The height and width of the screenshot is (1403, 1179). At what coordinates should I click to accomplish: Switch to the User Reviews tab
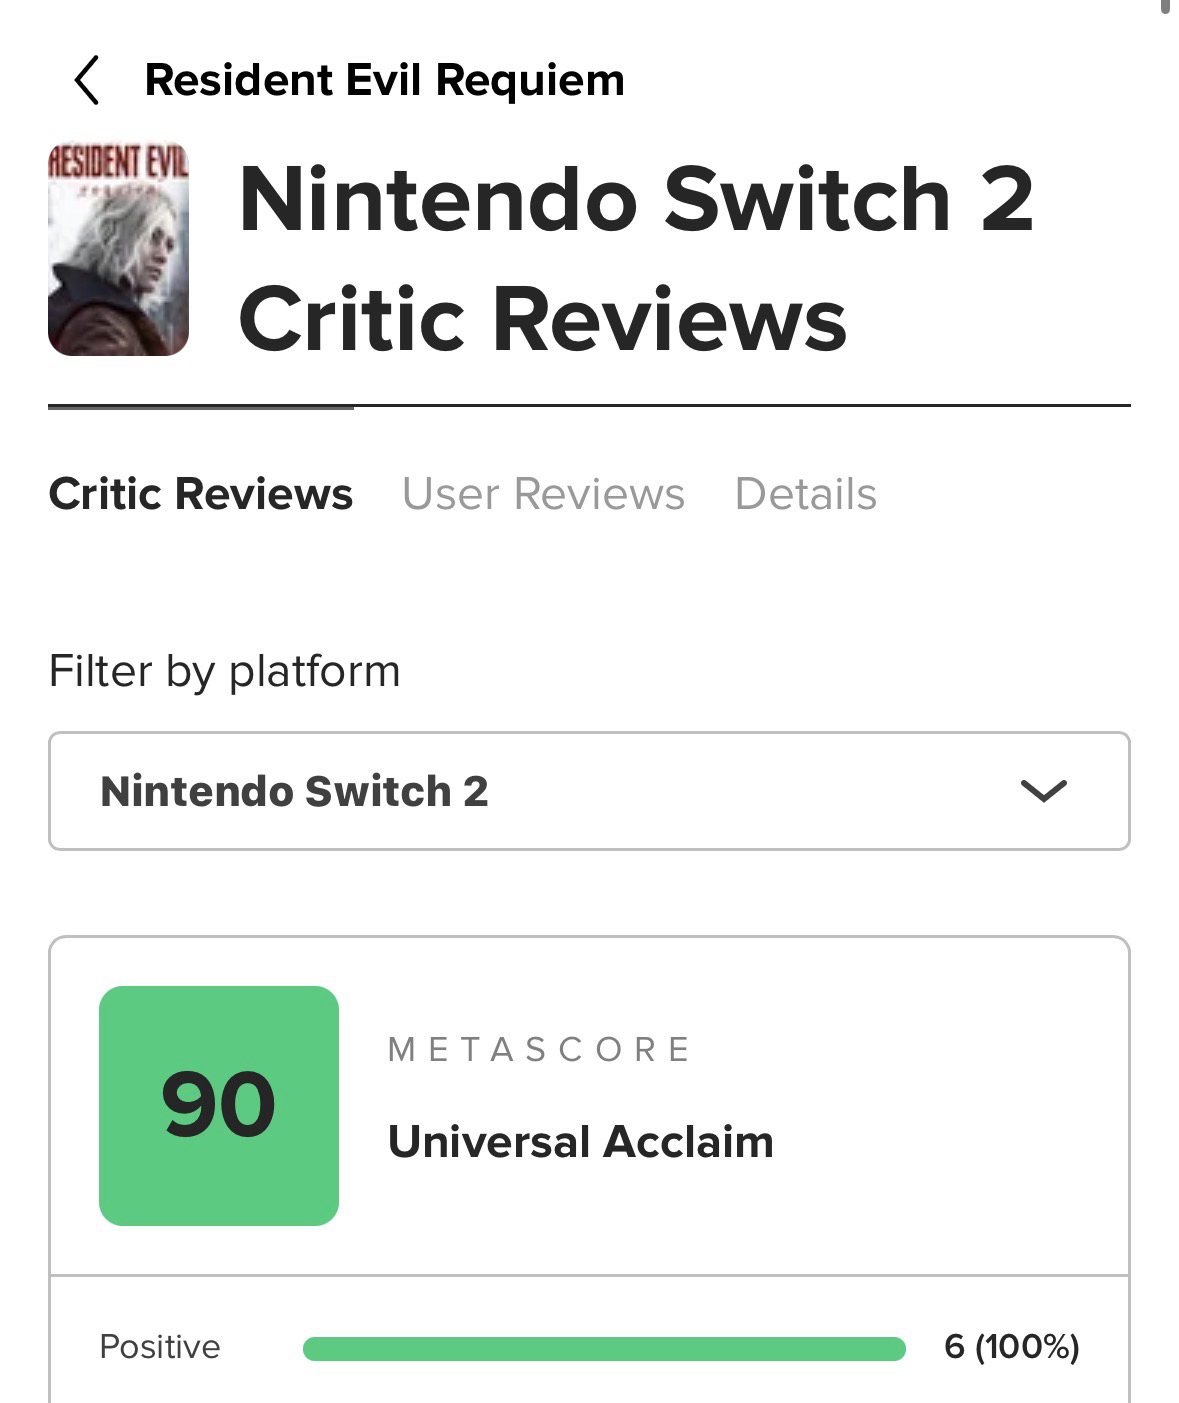coord(543,494)
